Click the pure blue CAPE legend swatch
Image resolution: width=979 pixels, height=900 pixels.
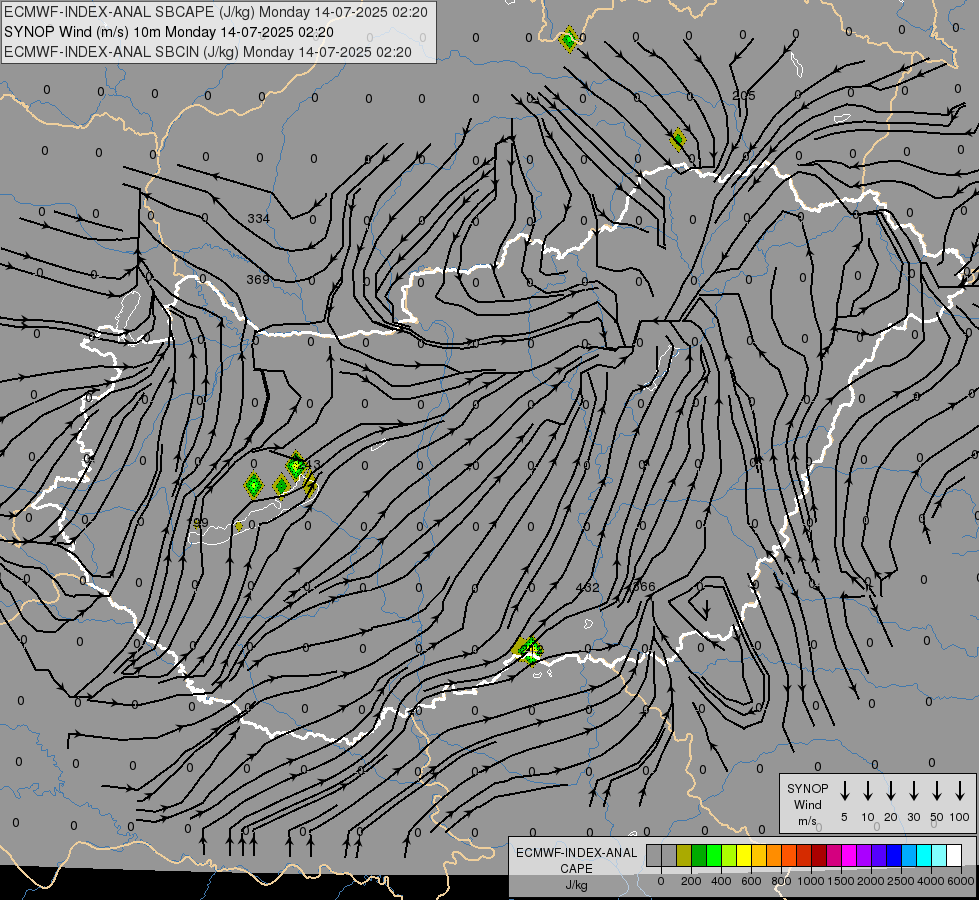coord(894,856)
